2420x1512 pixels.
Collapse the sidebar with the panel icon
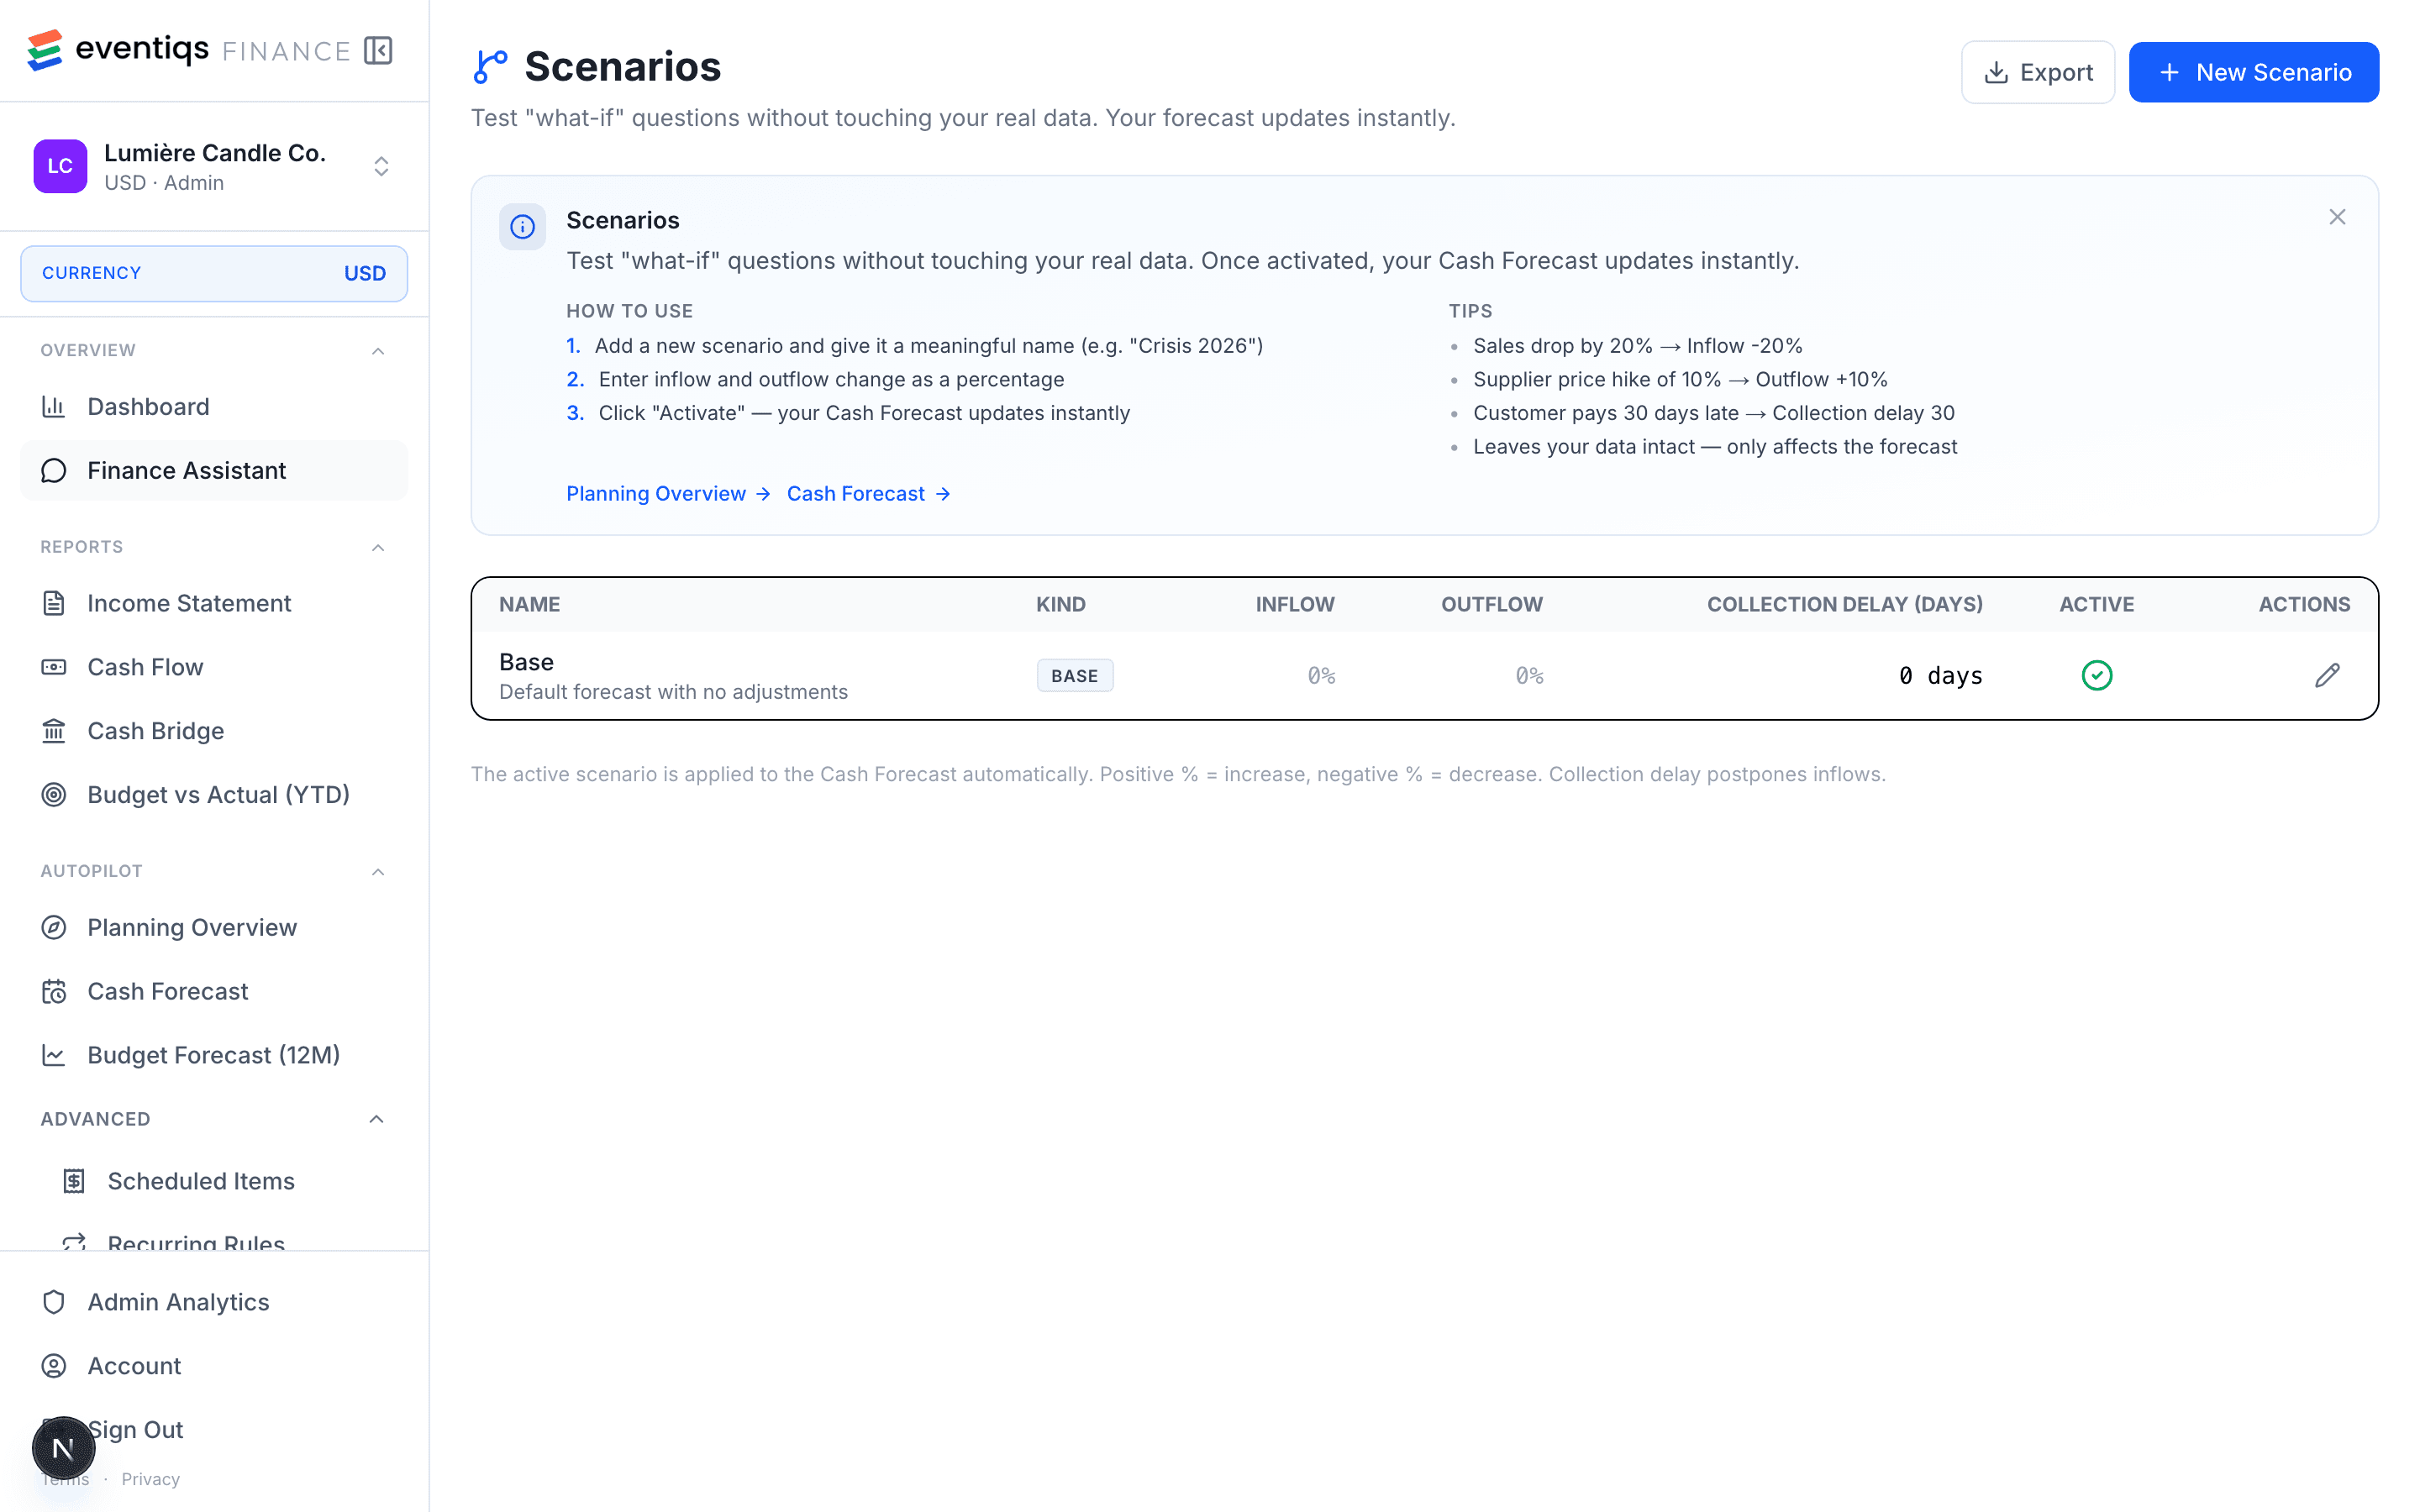click(x=377, y=49)
